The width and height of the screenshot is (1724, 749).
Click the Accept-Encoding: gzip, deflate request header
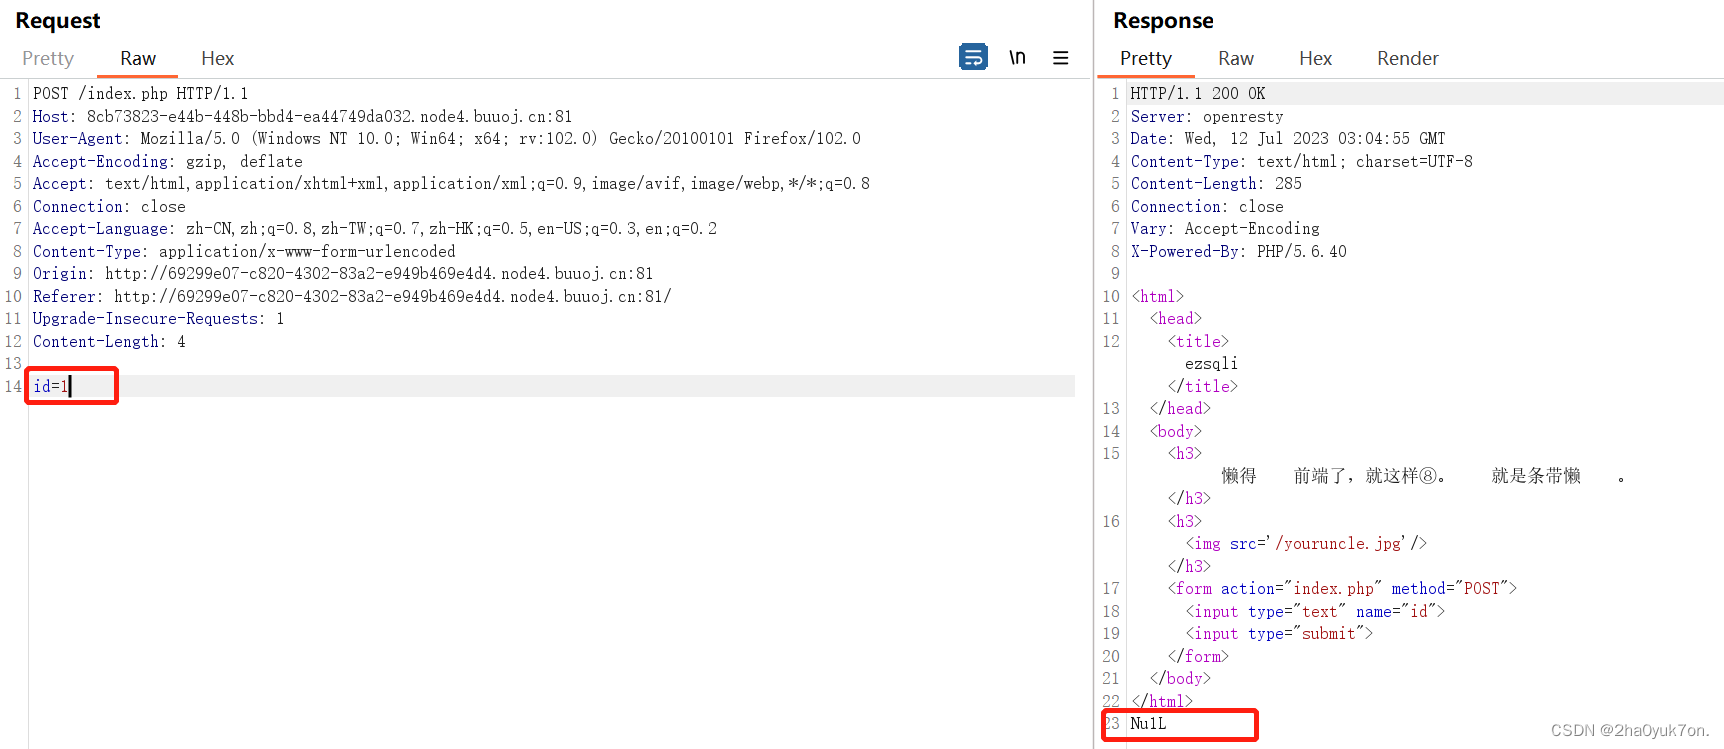click(168, 161)
